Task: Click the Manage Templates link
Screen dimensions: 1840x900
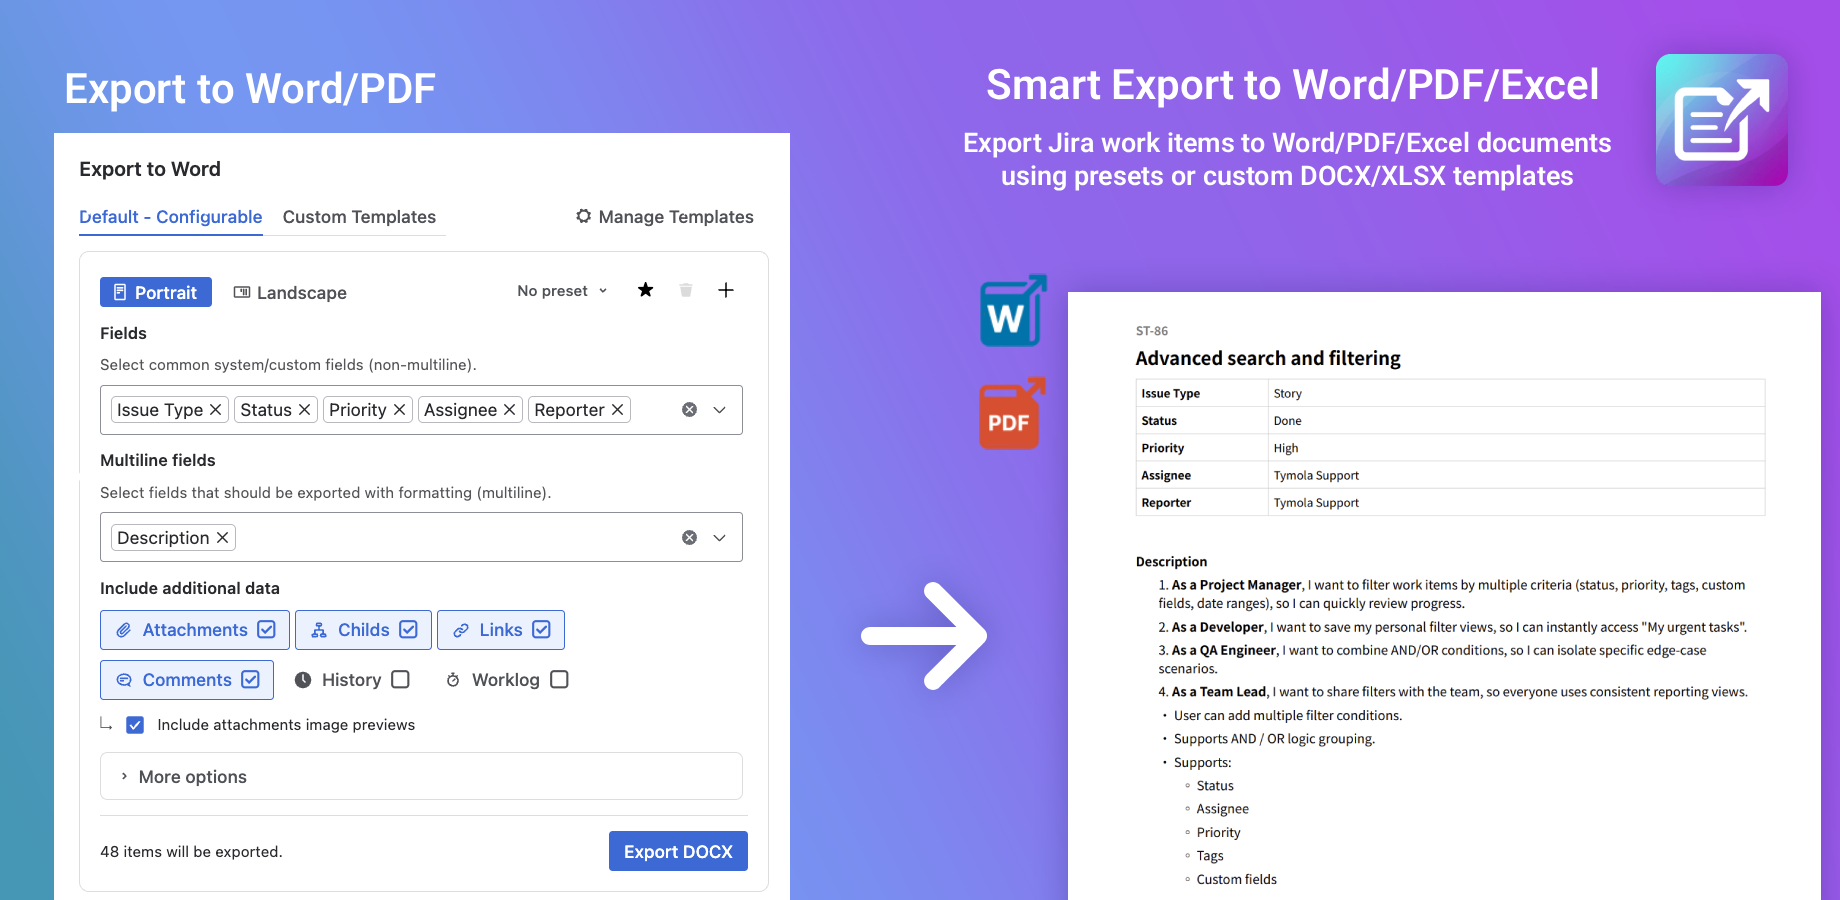Action: click(x=665, y=217)
